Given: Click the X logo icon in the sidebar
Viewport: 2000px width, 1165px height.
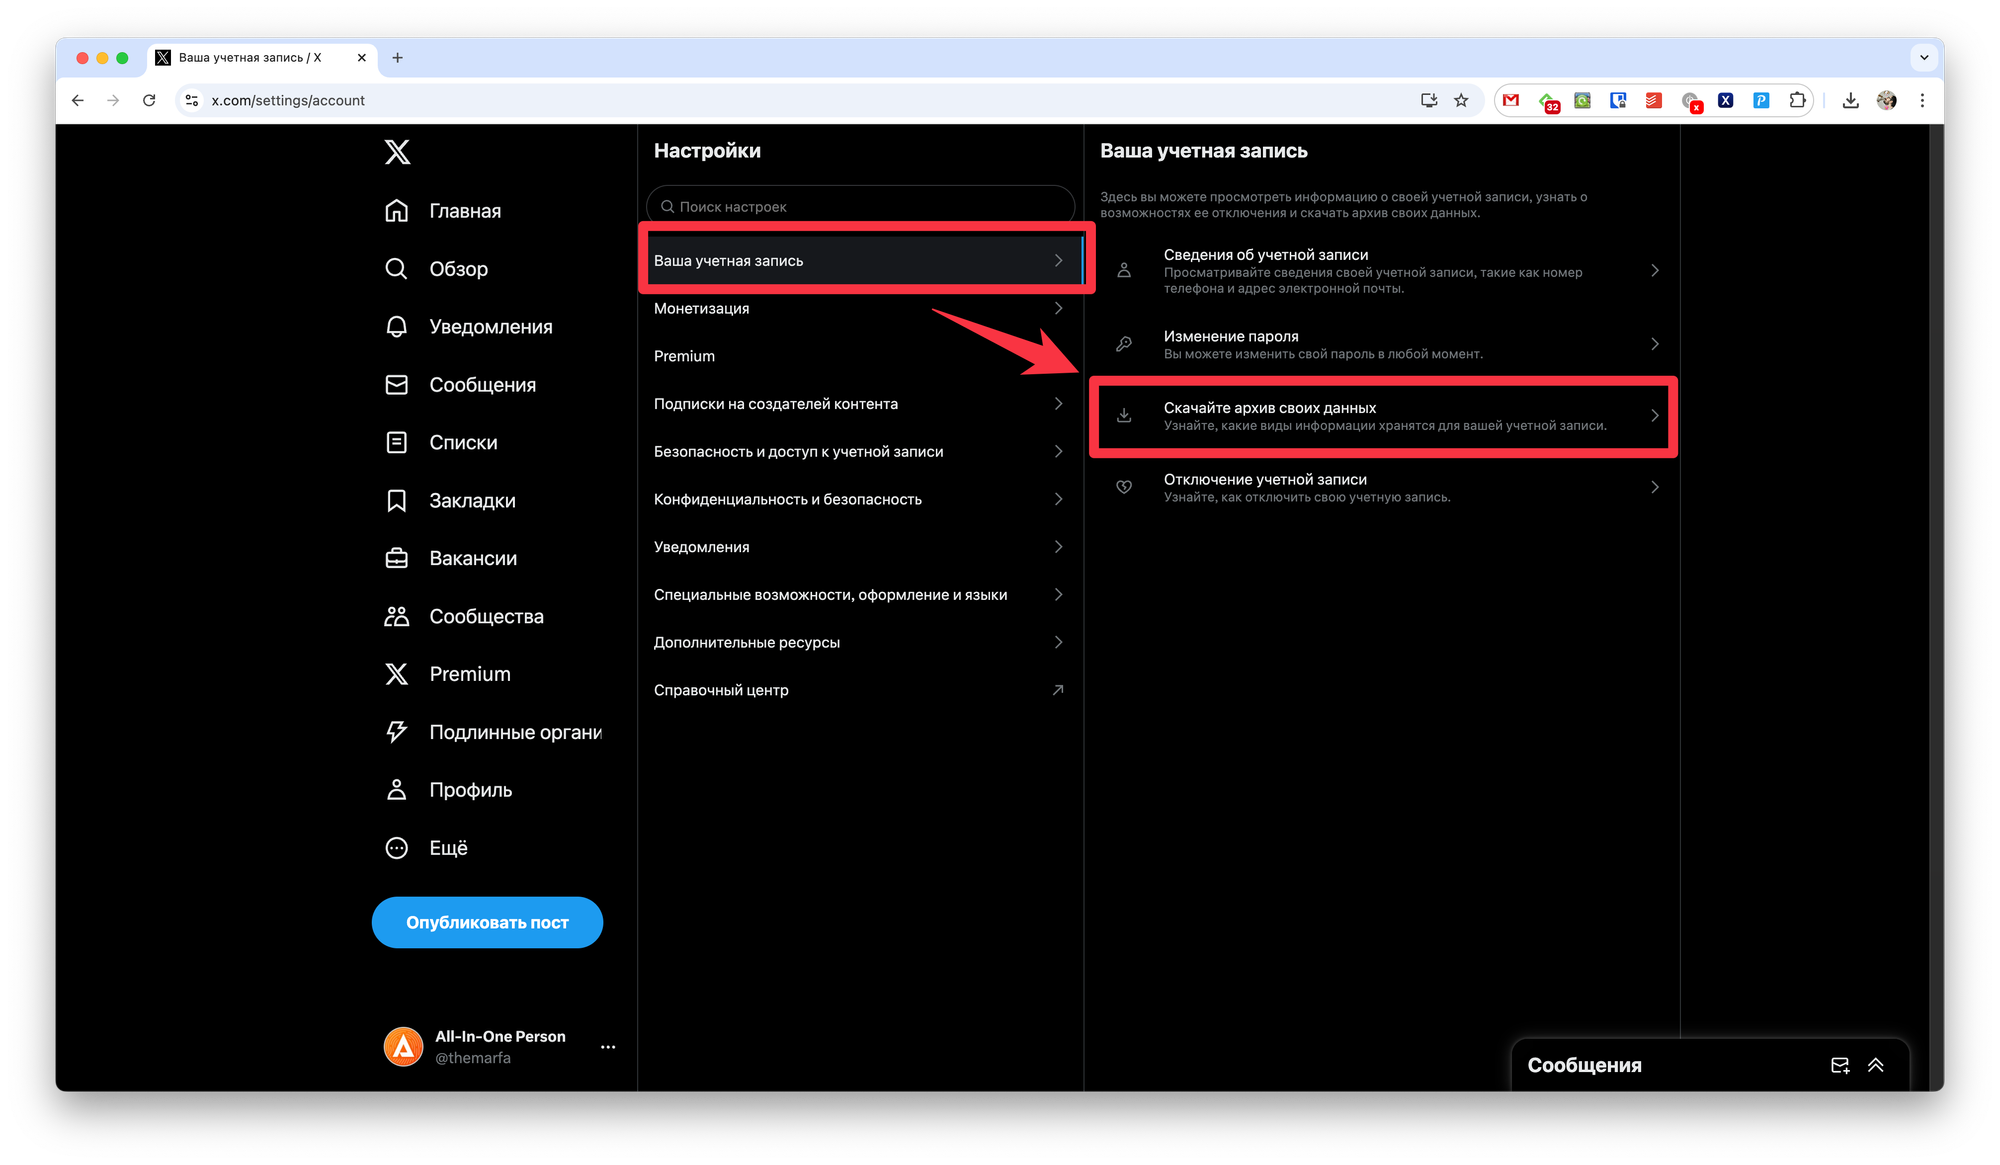Looking at the screenshot, I should coord(397,152).
